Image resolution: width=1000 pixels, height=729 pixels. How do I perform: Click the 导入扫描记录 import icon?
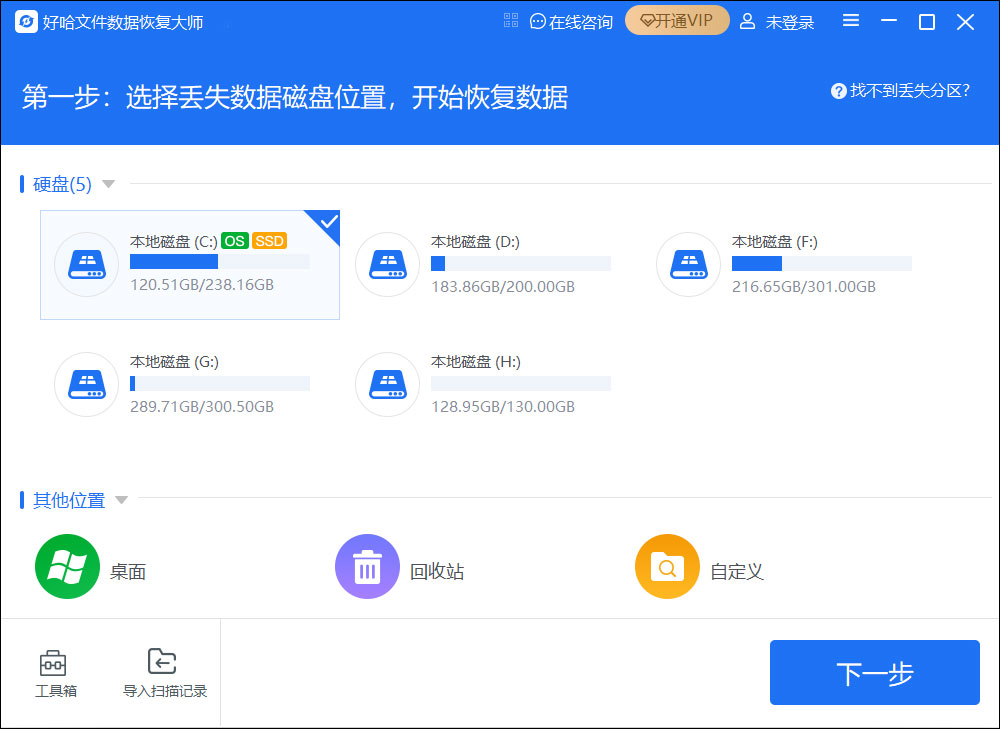pos(162,662)
